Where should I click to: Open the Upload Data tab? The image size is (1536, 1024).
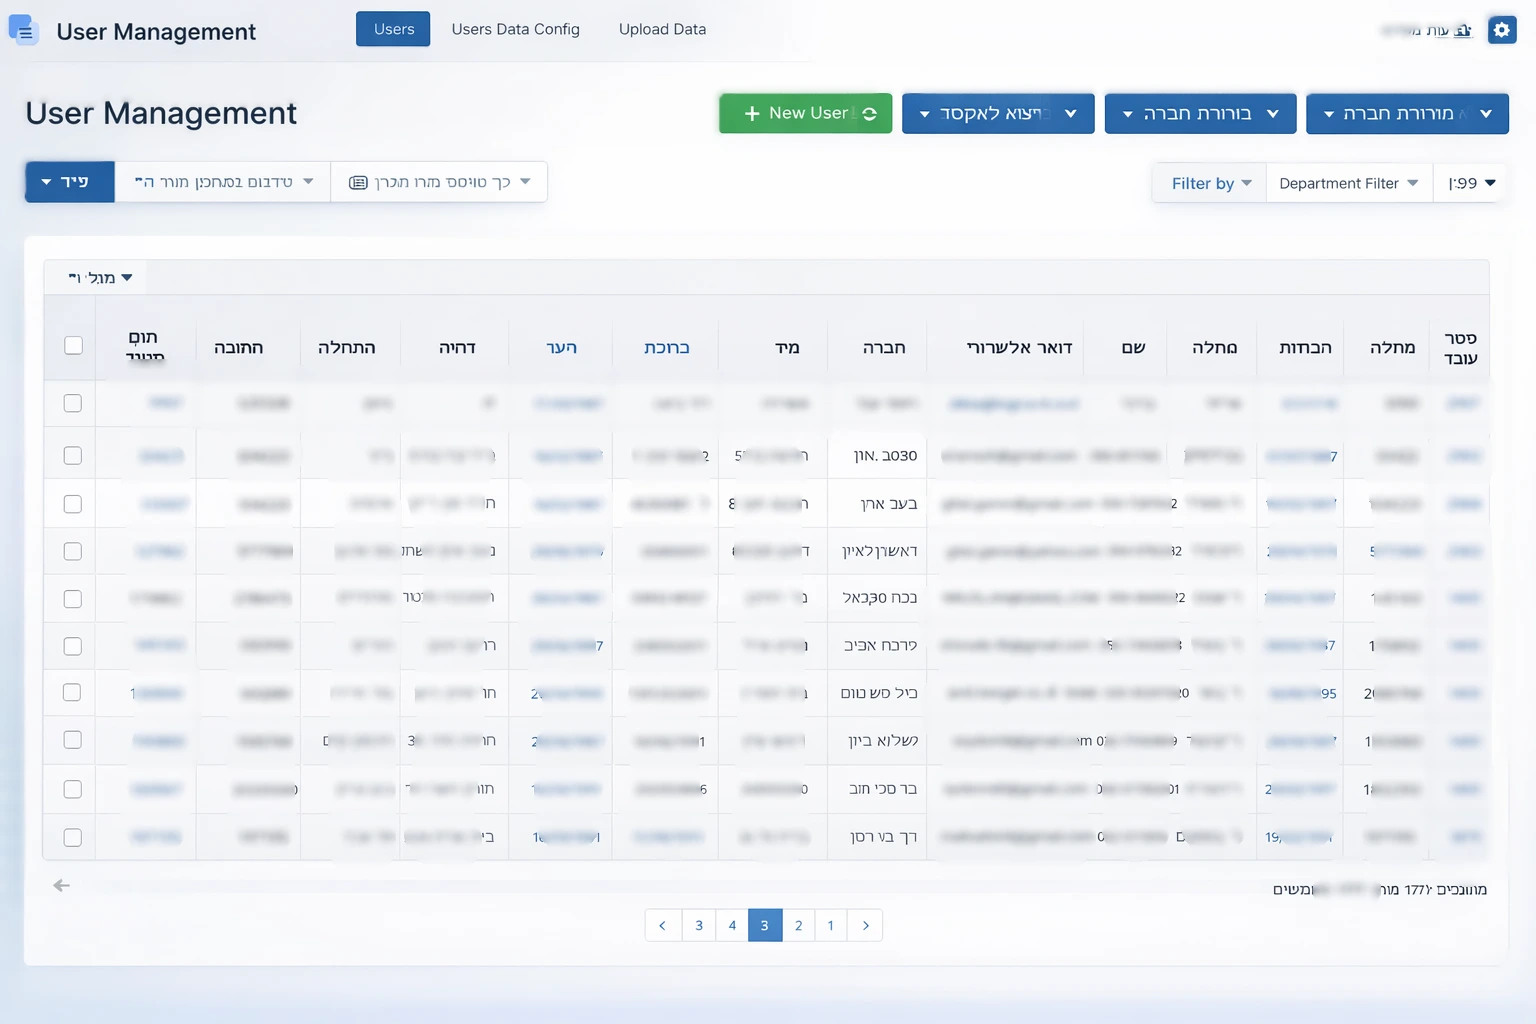click(x=662, y=29)
